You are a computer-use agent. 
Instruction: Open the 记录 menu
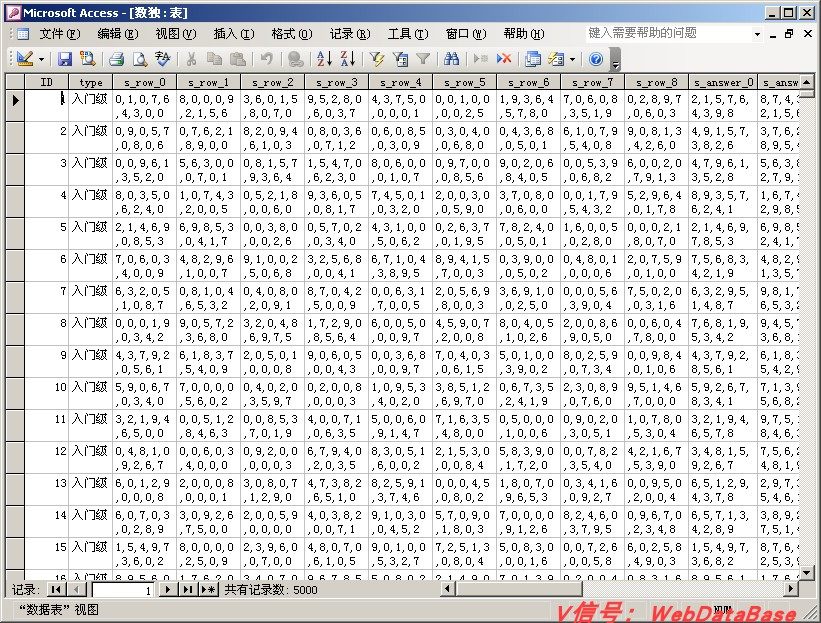(x=350, y=34)
